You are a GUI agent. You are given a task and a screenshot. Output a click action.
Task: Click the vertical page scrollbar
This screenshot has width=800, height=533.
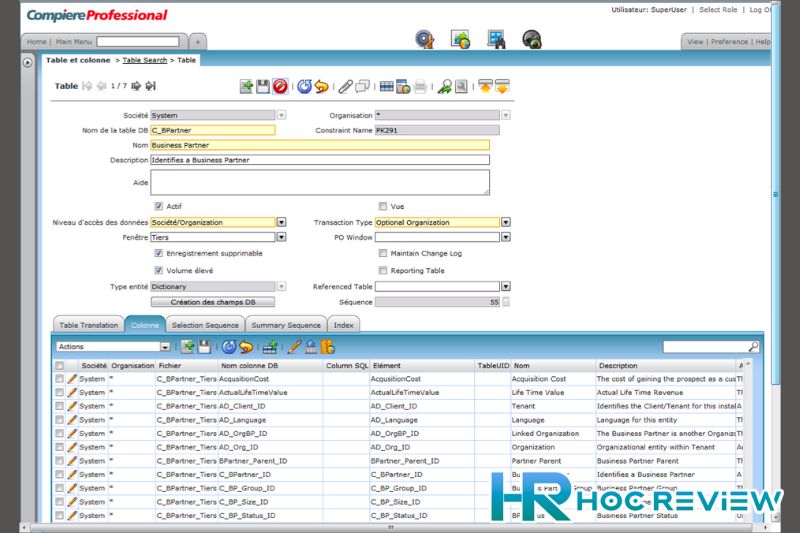[x=775, y=194]
